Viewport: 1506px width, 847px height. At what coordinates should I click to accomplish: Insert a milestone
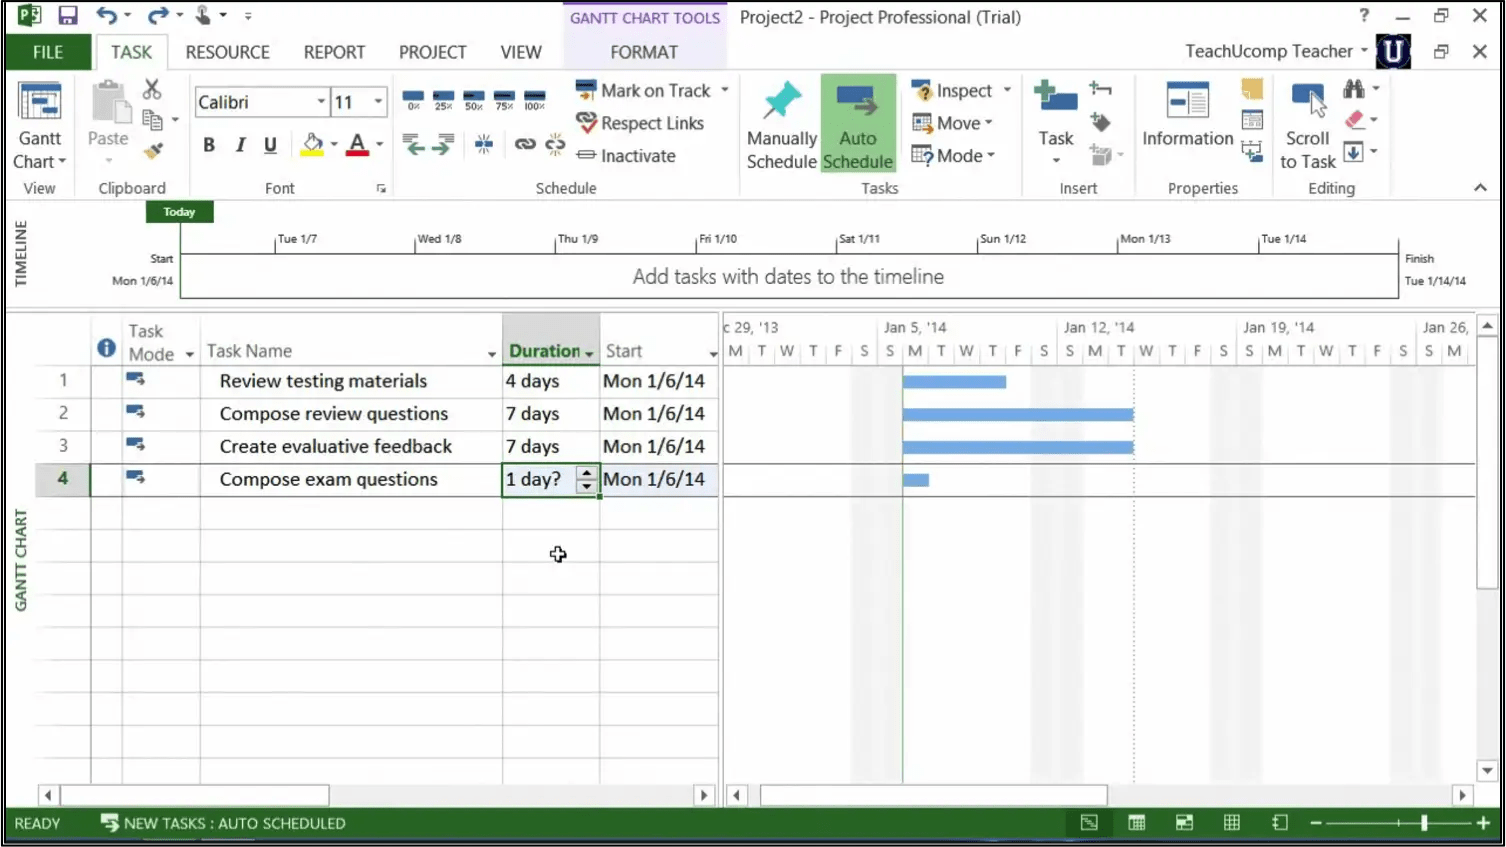(x=1100, y=122)
